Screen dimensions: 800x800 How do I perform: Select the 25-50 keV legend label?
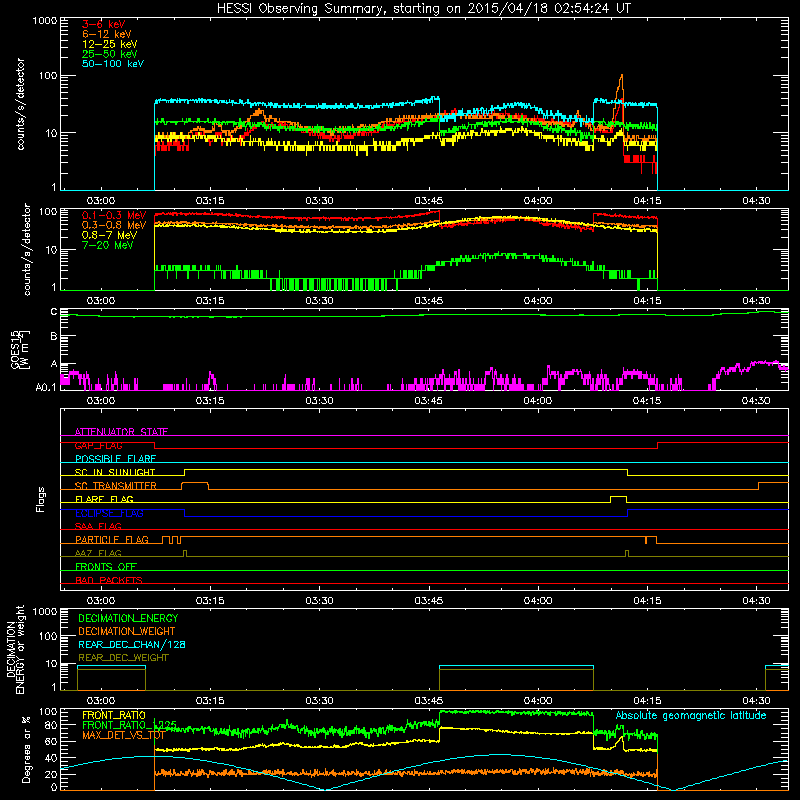(110, 54)
